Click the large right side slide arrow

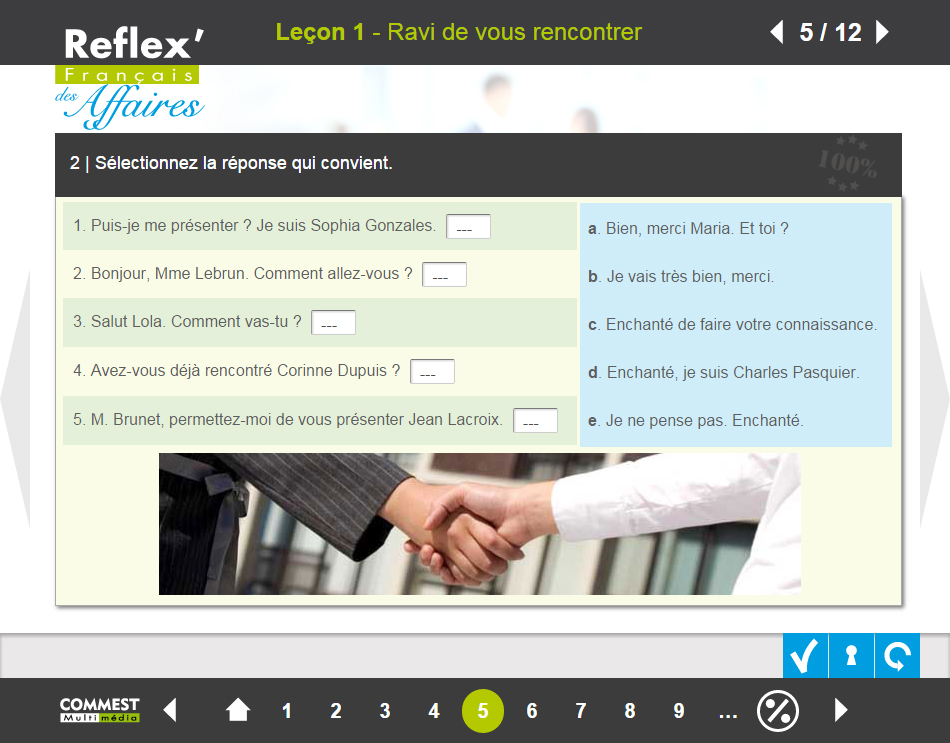934,399
